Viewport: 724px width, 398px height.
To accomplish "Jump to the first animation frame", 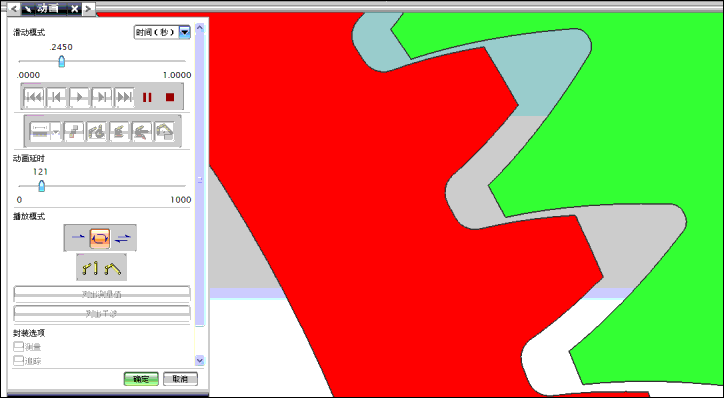I will coord(34,97).
